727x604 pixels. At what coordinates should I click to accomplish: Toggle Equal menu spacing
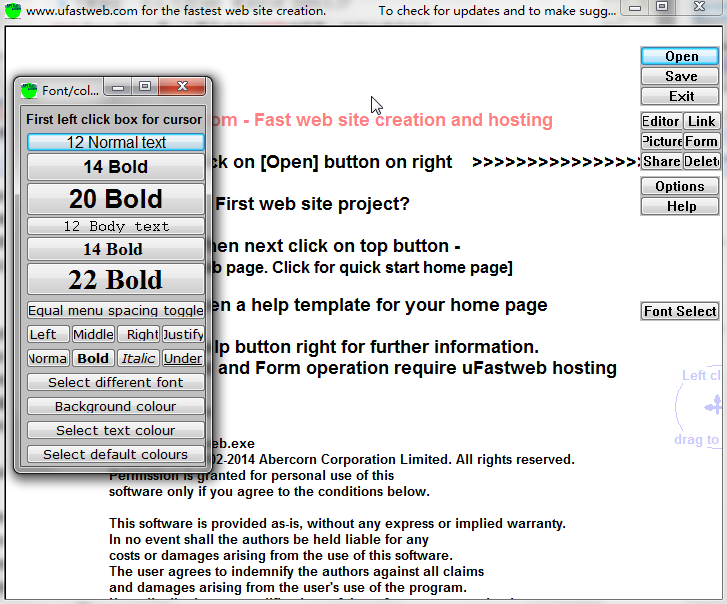pos(115,310)
